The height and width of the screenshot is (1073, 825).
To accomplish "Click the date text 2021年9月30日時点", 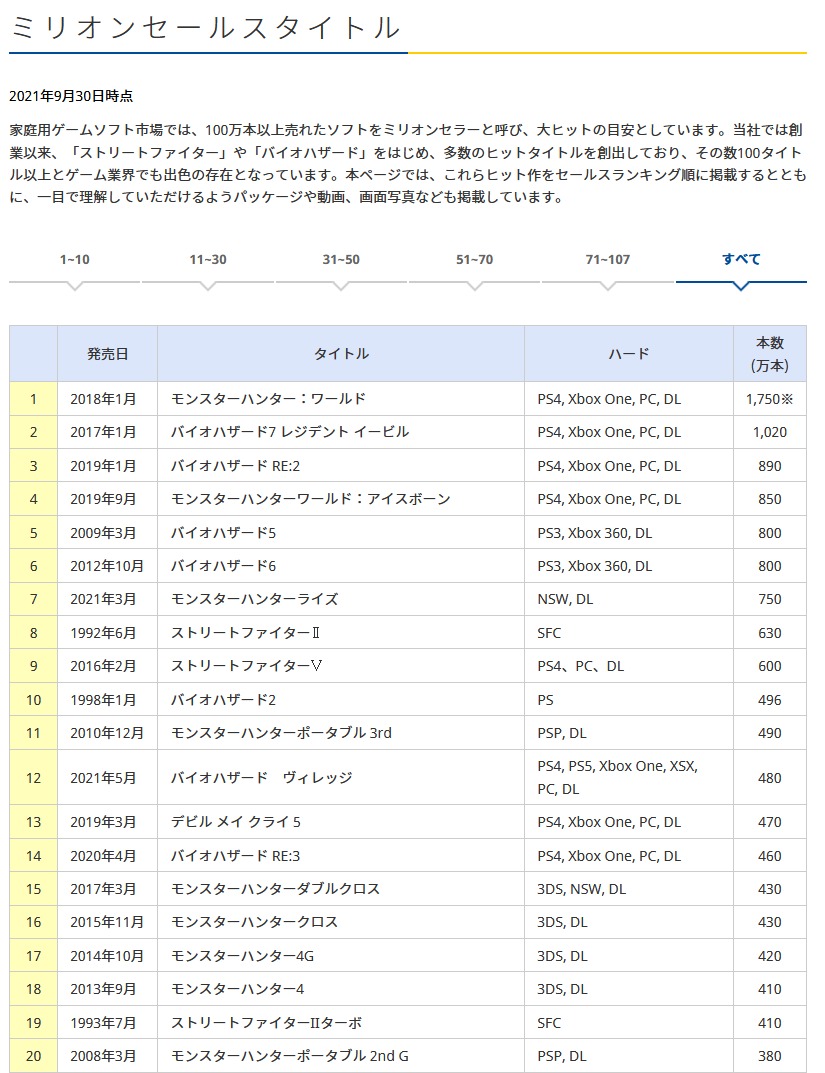I will (x=71, y=96).
